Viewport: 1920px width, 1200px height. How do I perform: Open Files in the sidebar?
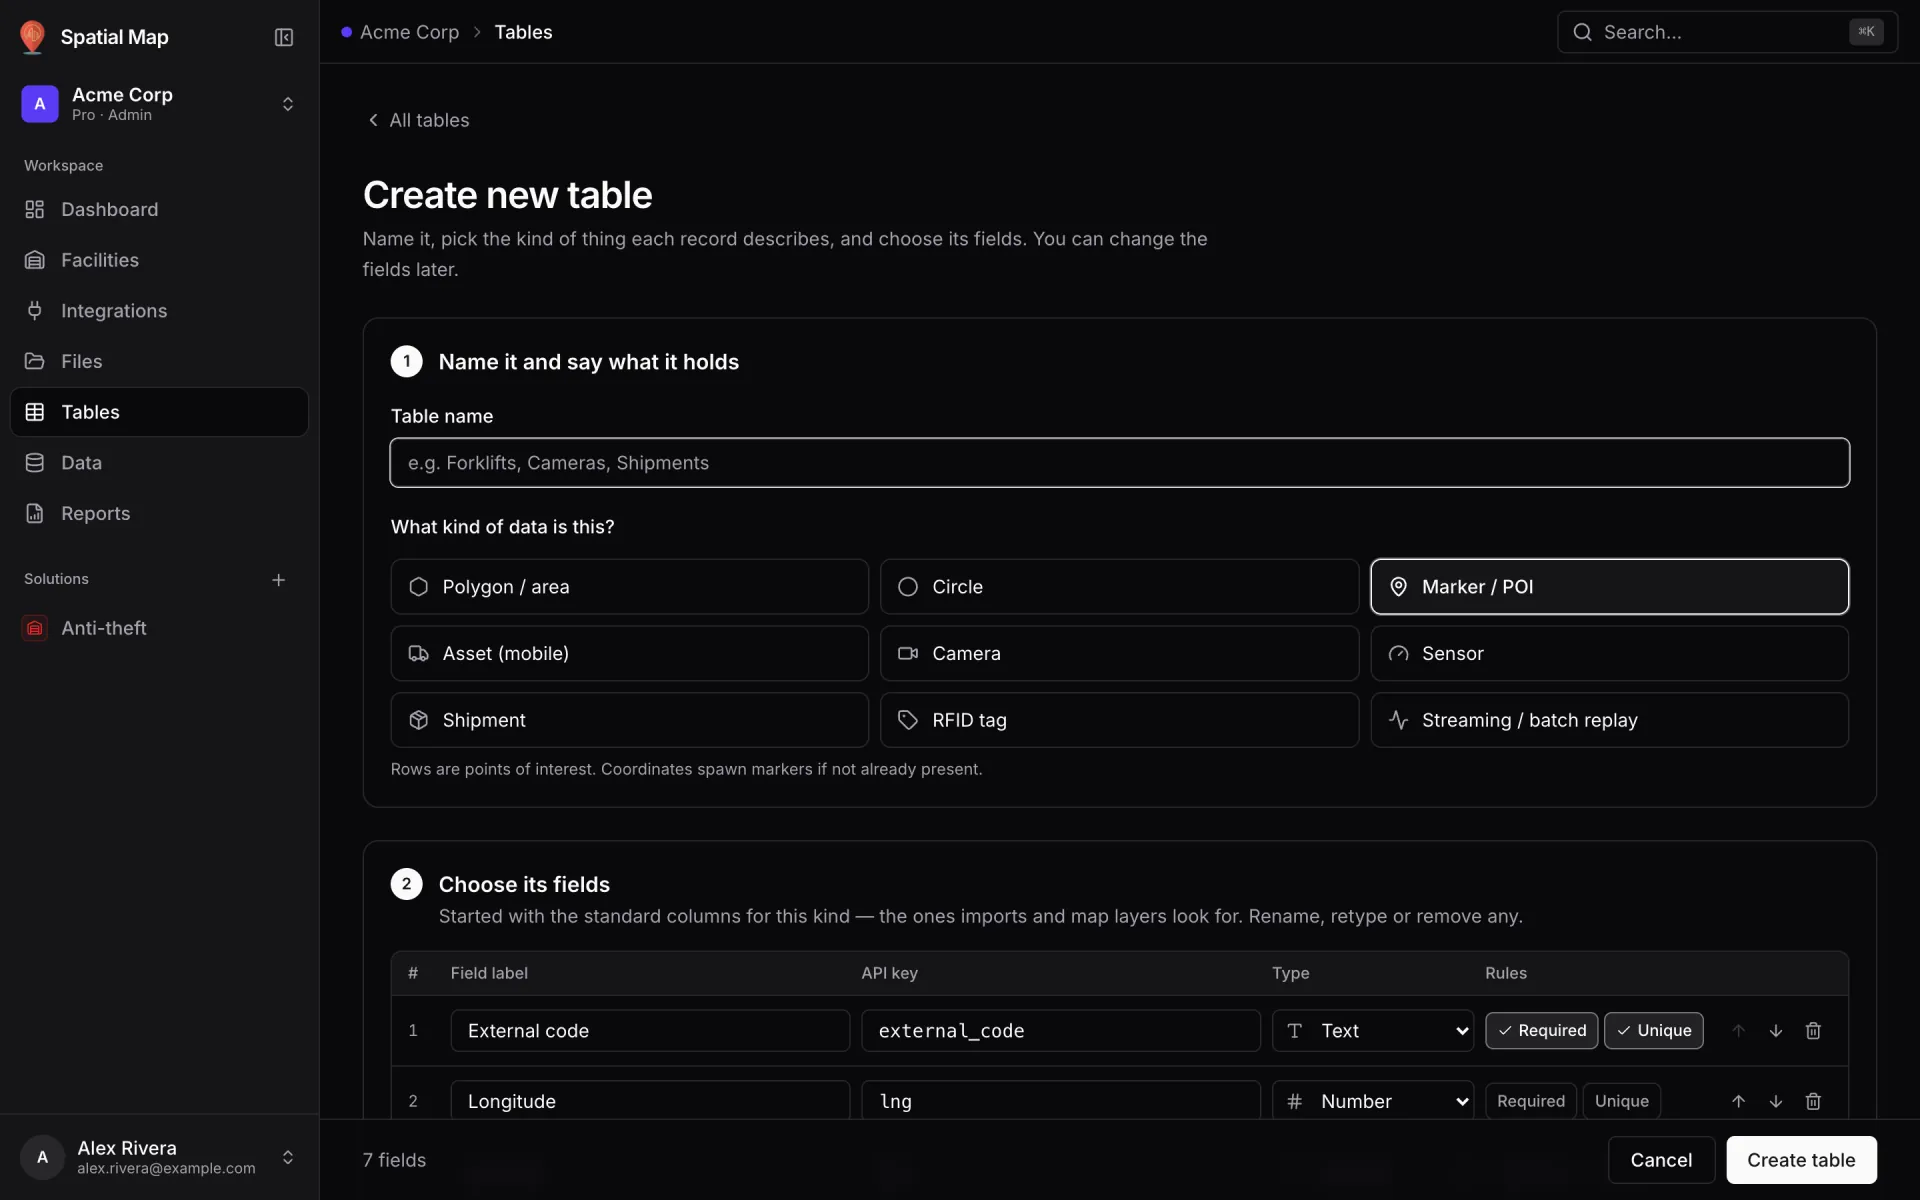(159, 361)
